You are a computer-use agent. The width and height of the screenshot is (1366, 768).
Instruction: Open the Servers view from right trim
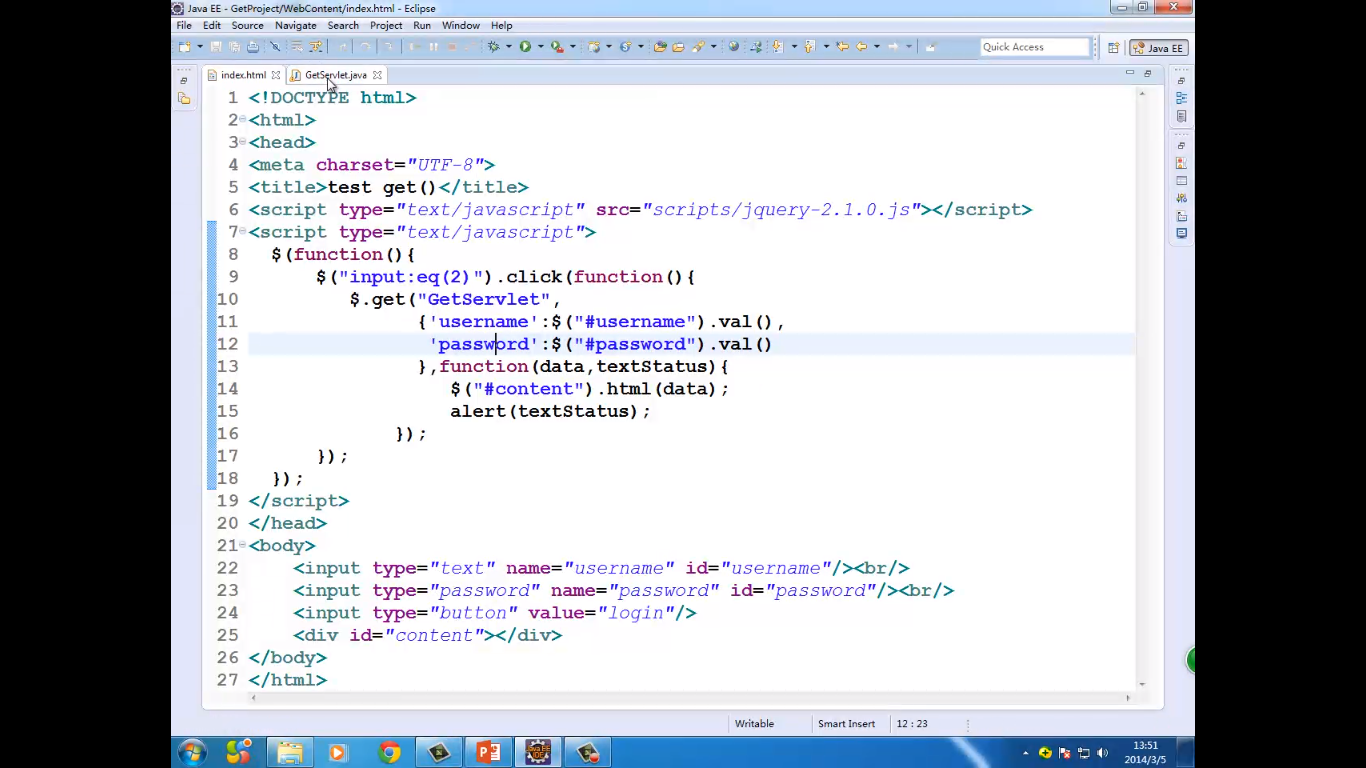1181,198
